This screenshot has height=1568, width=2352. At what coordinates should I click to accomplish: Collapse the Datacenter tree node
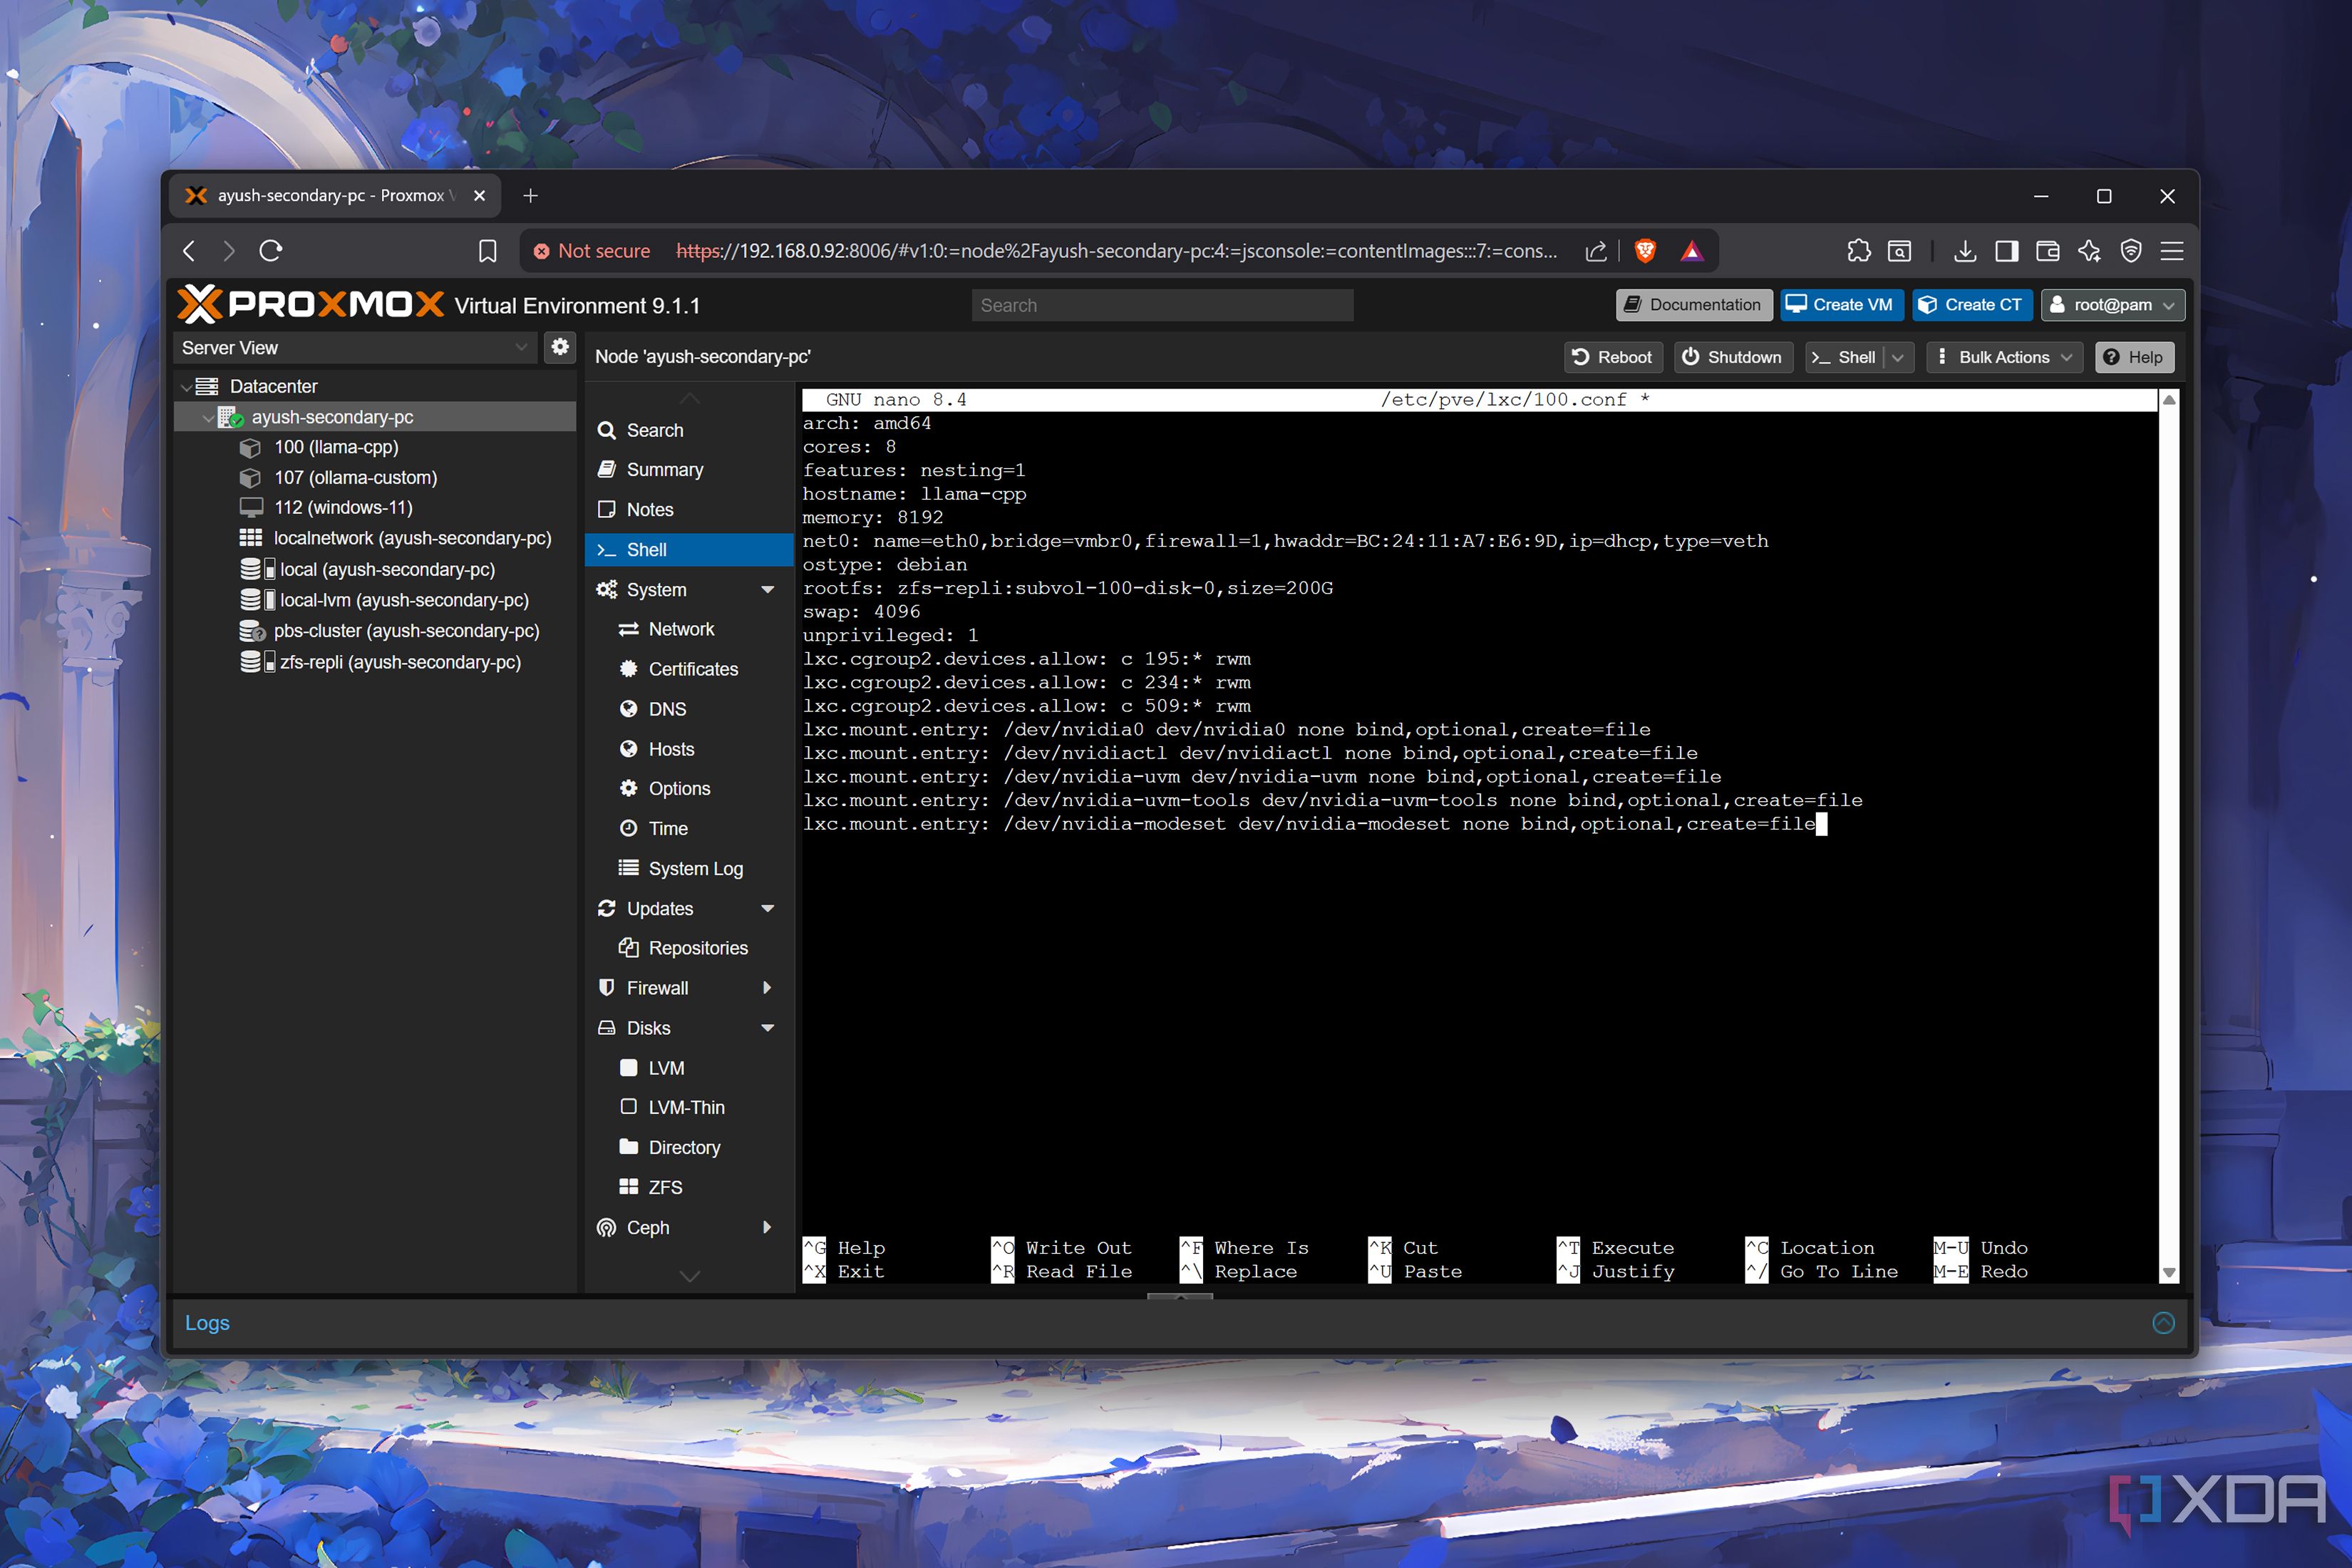186,386
